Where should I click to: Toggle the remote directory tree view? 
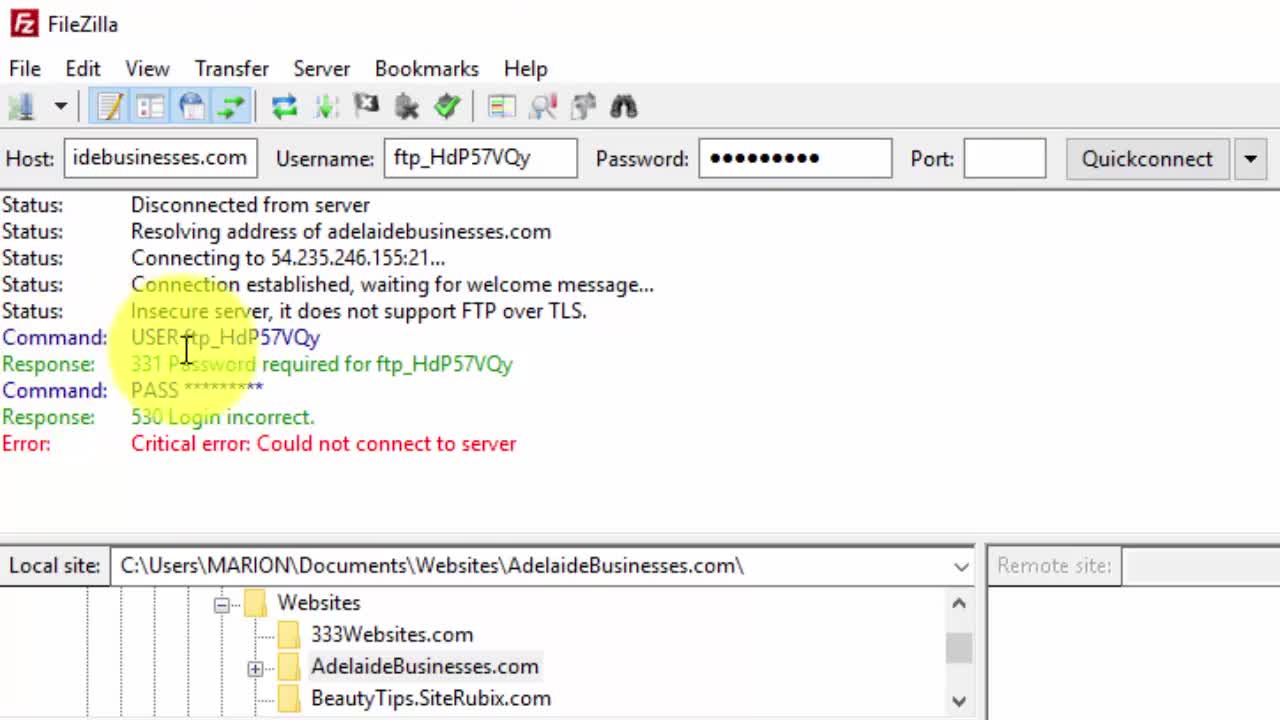tap(191, 106)
